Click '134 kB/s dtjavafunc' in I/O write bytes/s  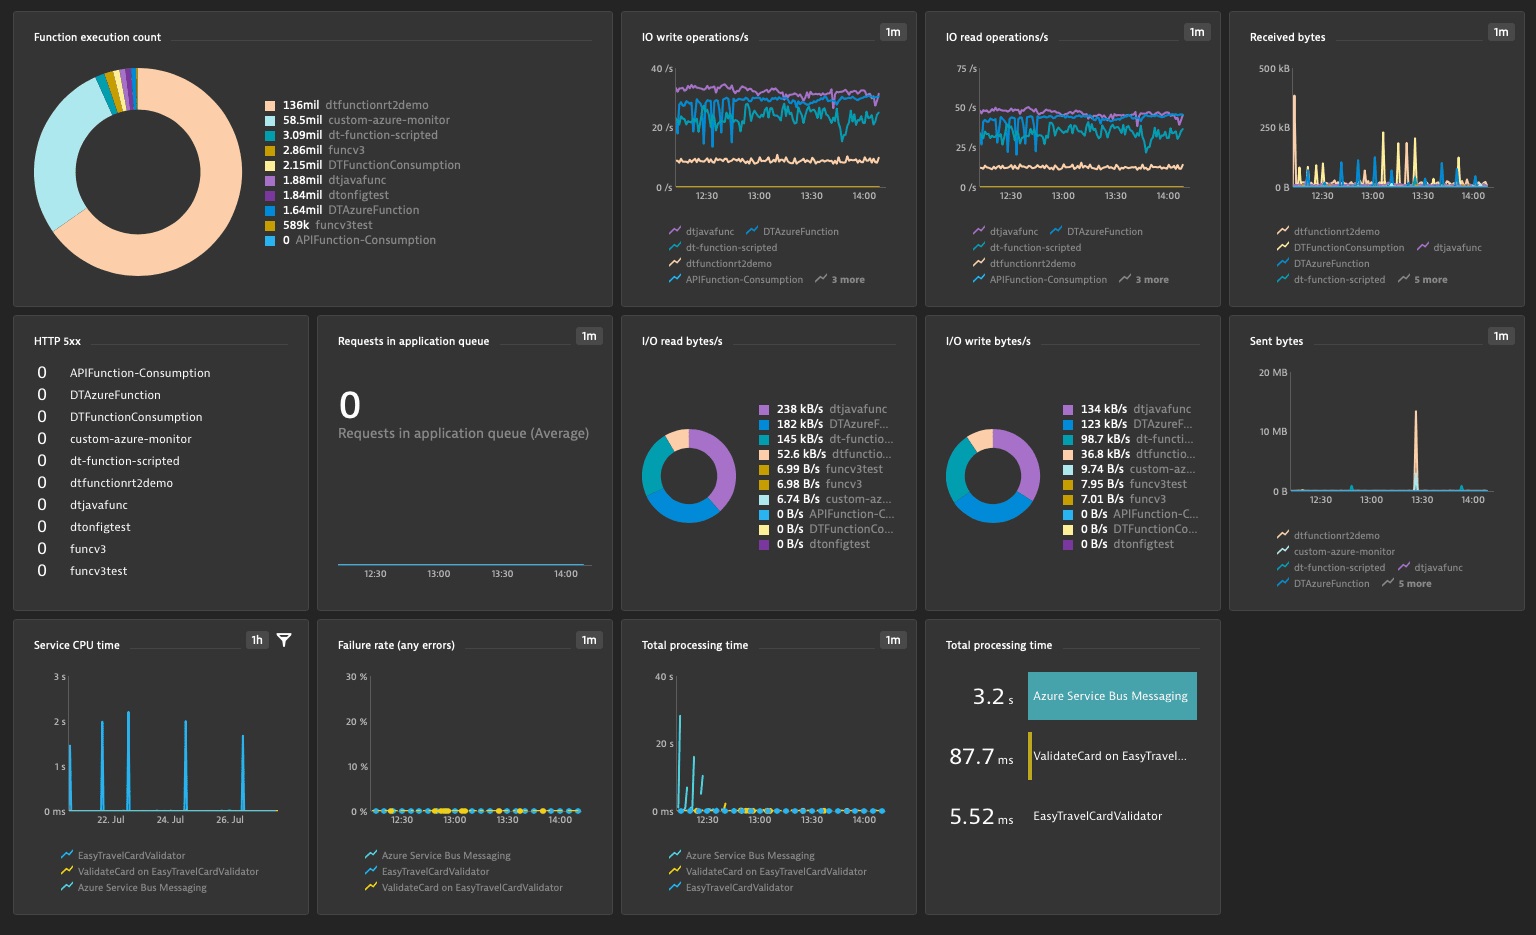1127,409
